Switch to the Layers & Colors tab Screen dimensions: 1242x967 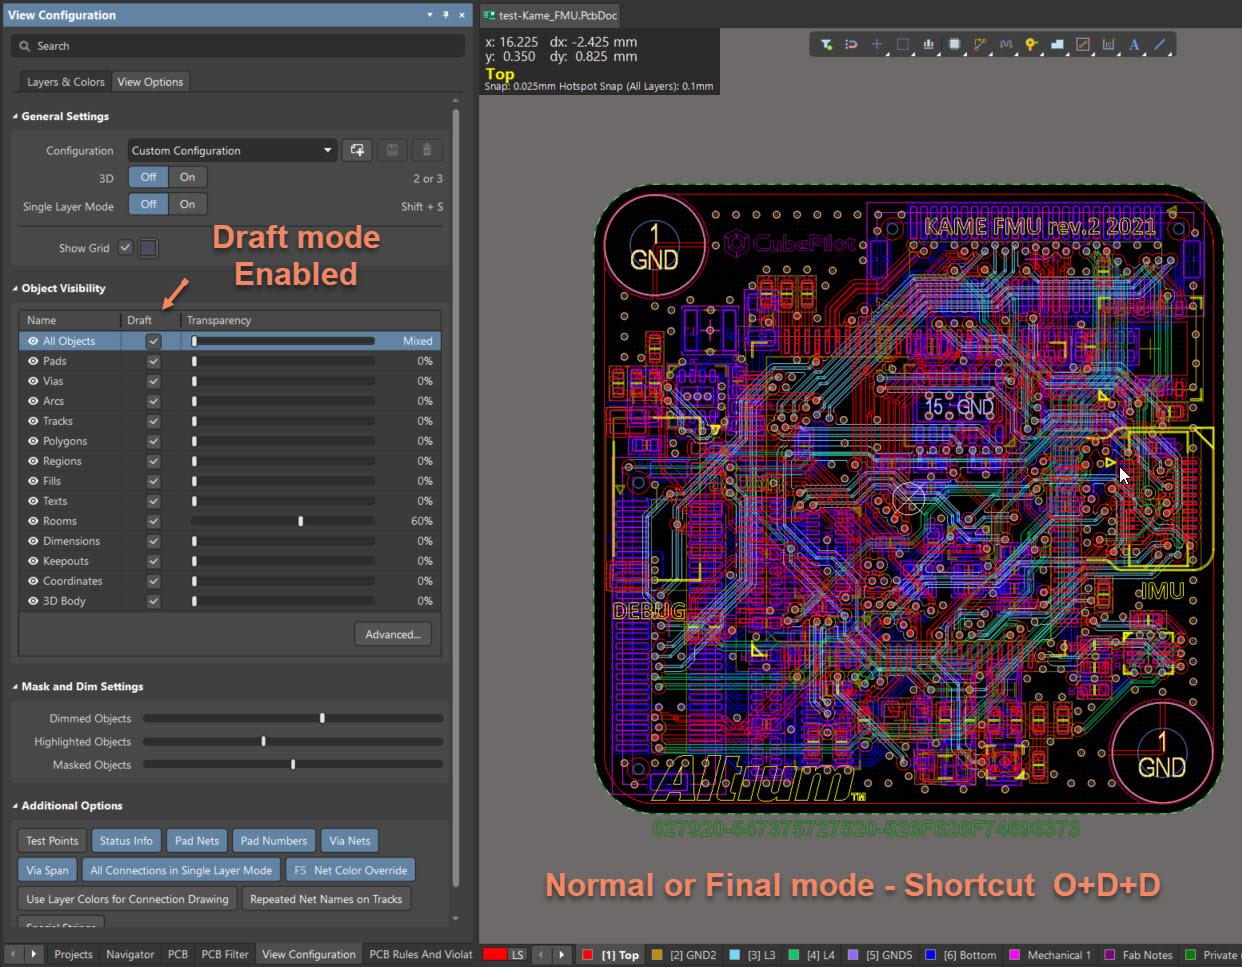65,82
